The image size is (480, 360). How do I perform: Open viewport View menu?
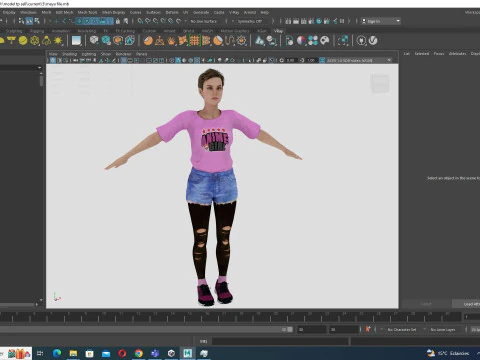[53, 54]
